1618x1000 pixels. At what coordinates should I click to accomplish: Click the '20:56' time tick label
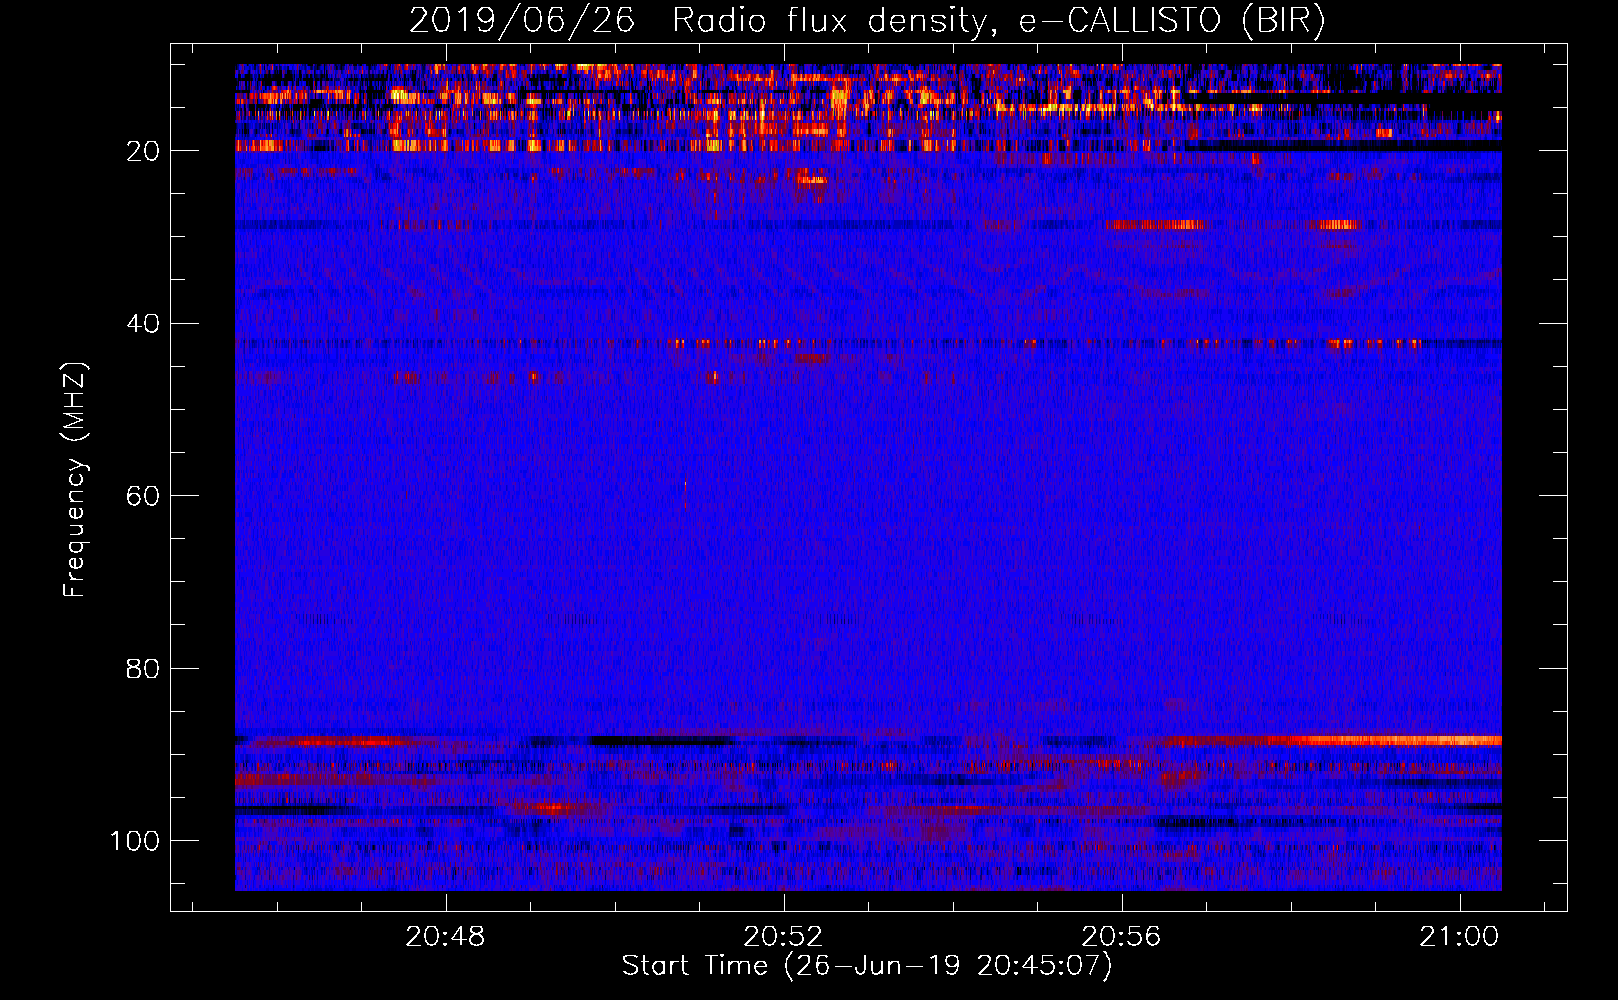[1121, 937]
